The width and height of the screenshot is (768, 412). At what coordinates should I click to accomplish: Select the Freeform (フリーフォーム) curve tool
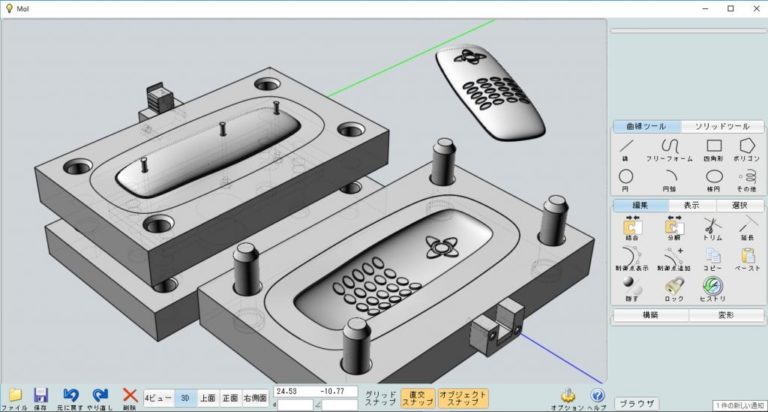click(670, 150)
